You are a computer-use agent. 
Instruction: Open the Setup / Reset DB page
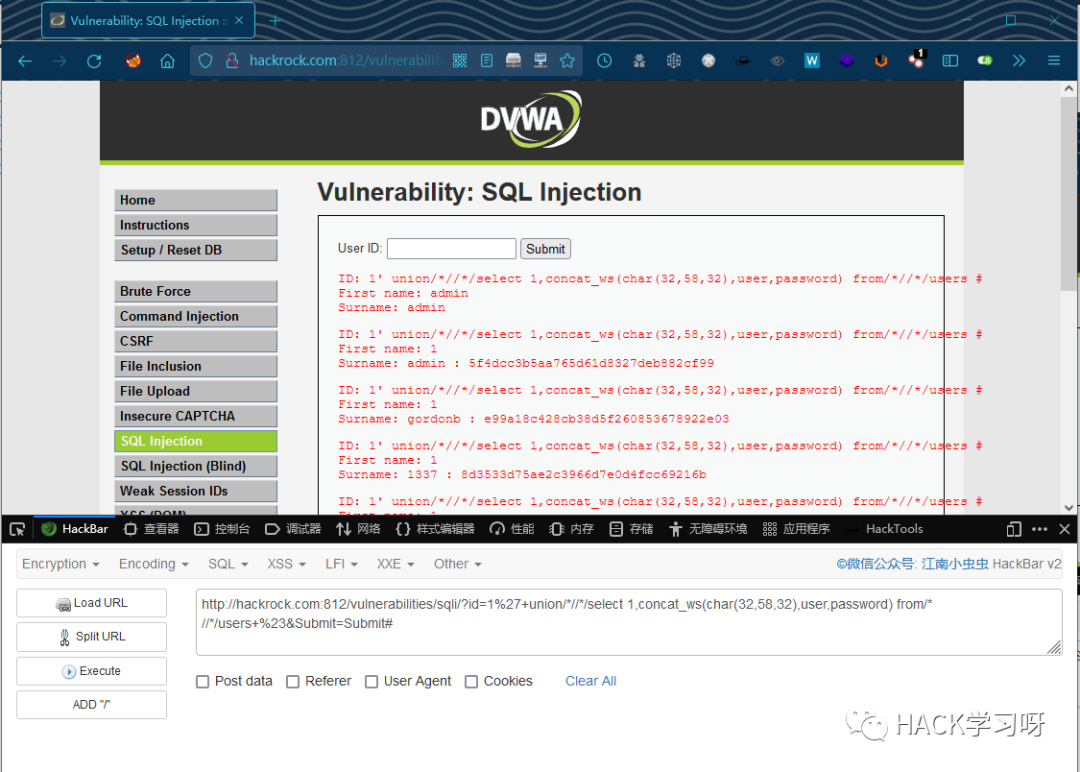pos(196,250)
